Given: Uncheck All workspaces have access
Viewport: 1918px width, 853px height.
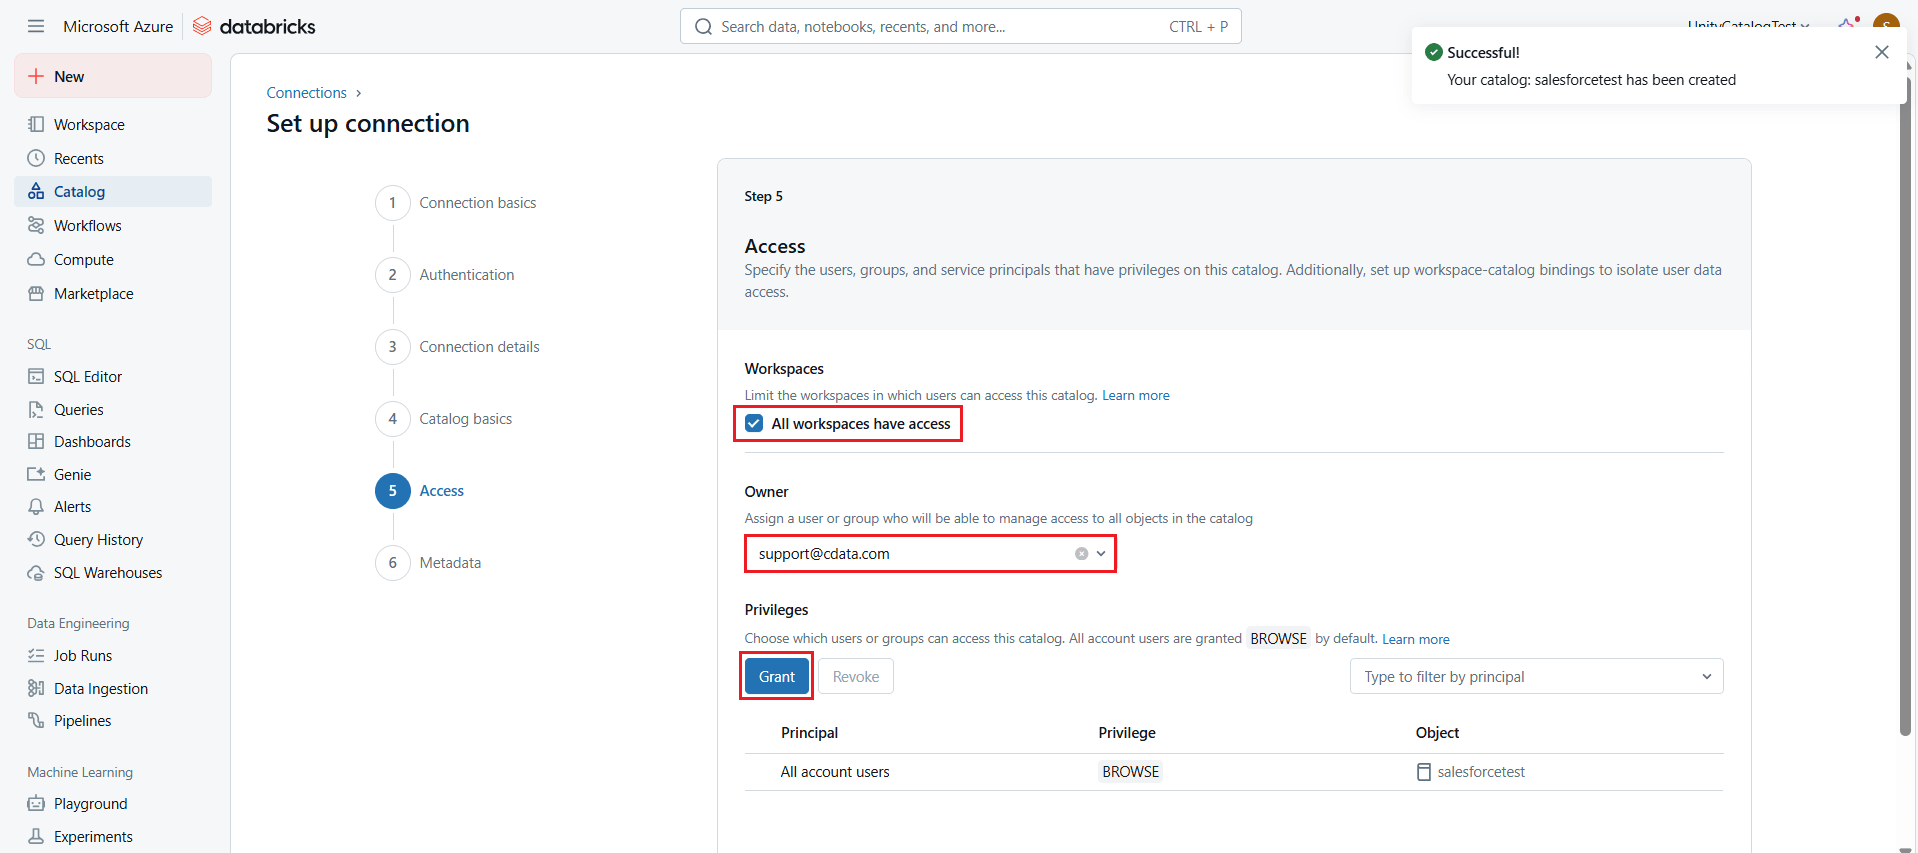Looking at the screenshot, I should [754, 424].
